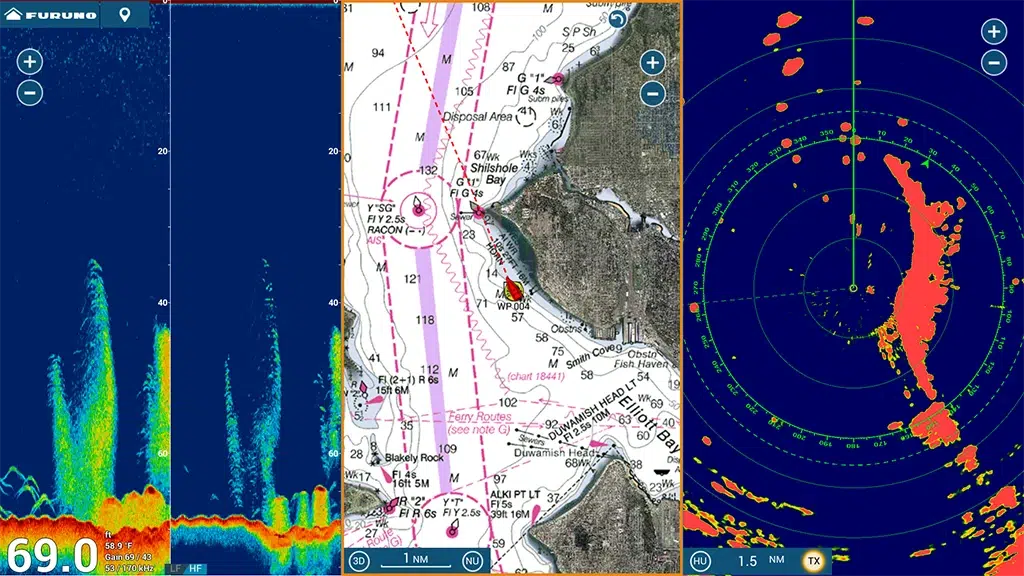Tap the 1 NM chart scale bar
This screenshot has width=1024, height=576.
click(416, 561)
